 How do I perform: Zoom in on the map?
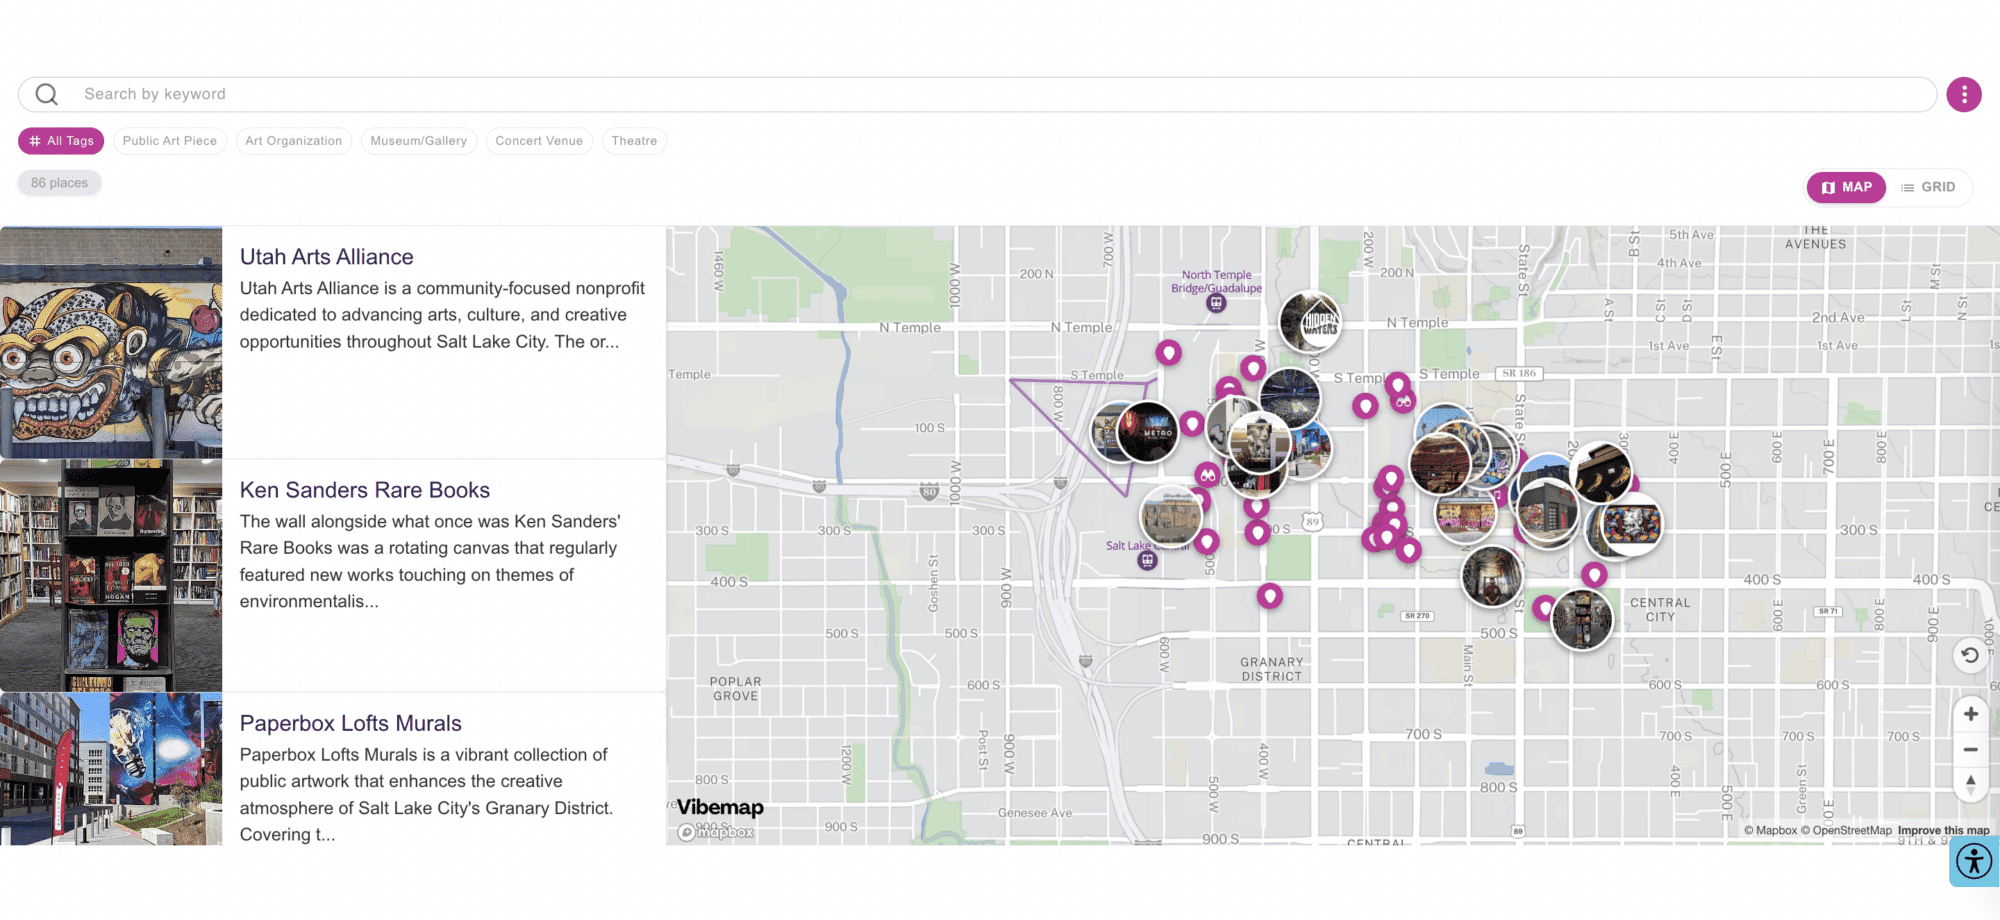[x=1971, y=714]
